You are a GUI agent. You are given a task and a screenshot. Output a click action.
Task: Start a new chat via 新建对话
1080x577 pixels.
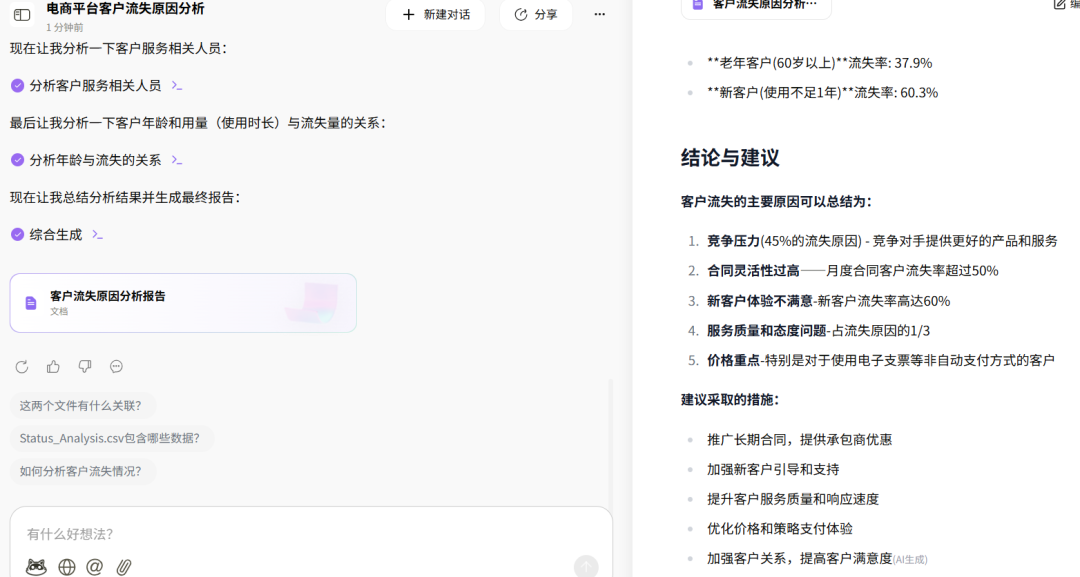click(435, 14)
